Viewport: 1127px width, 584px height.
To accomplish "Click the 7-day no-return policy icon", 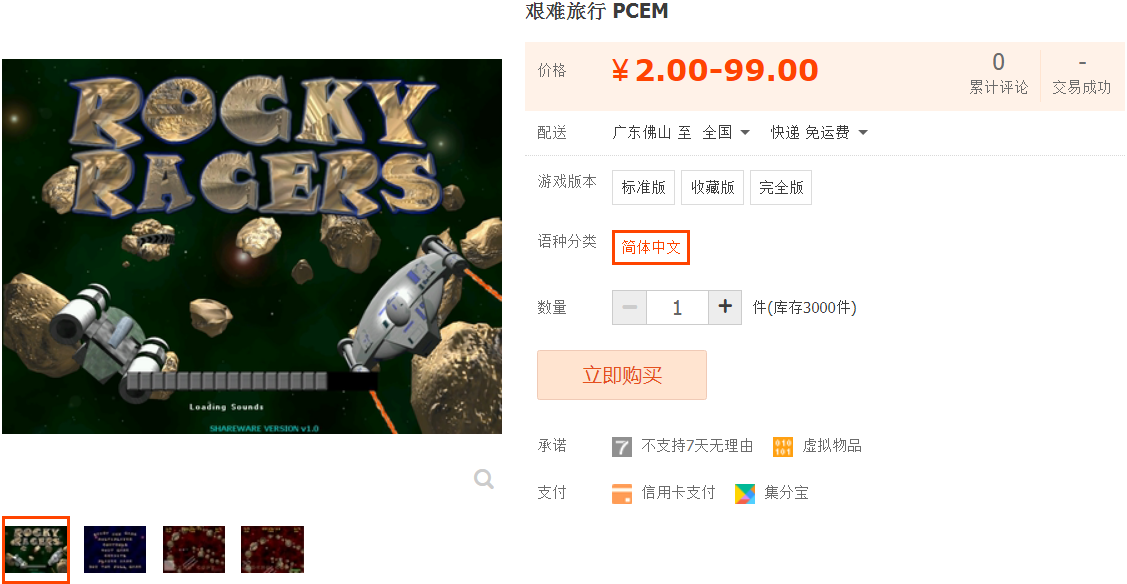I will [622, 447].
